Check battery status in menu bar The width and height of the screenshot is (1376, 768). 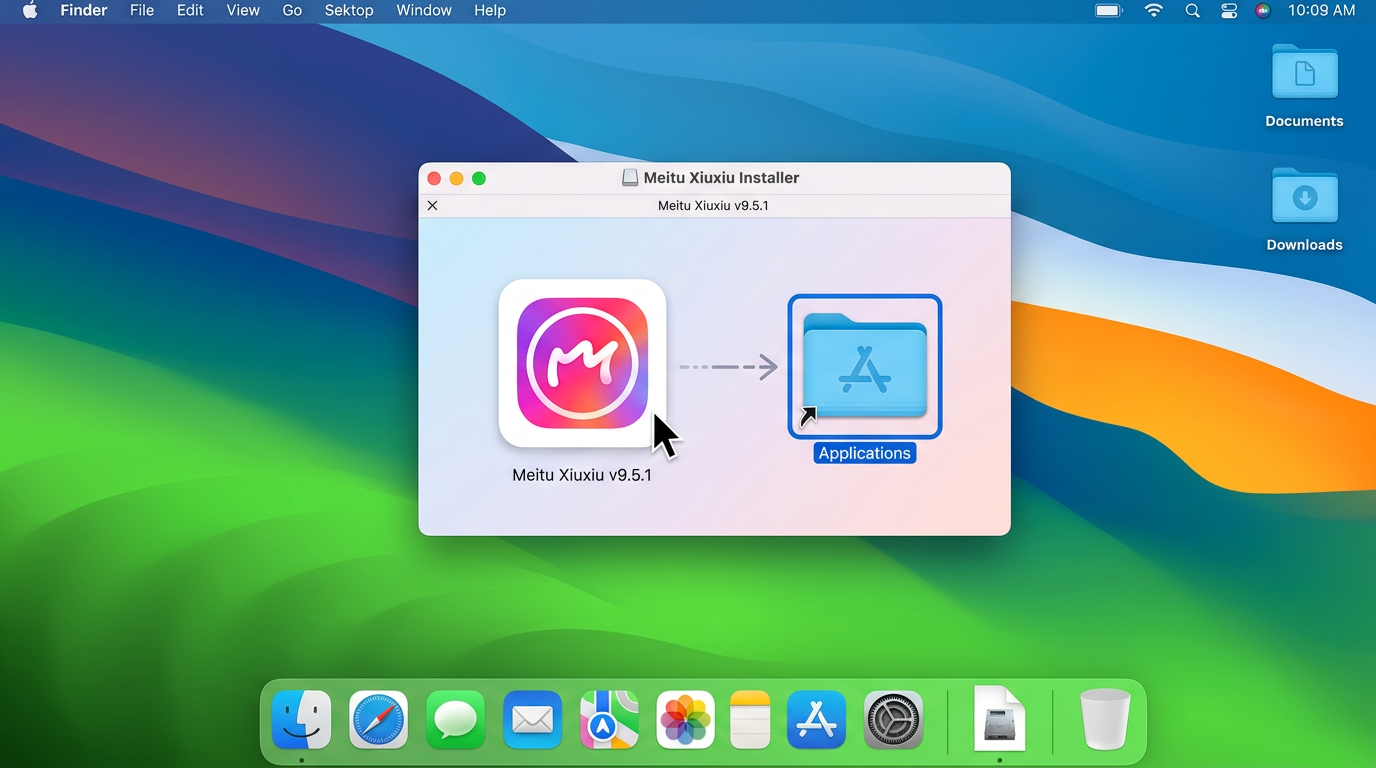pos(1109,11)
